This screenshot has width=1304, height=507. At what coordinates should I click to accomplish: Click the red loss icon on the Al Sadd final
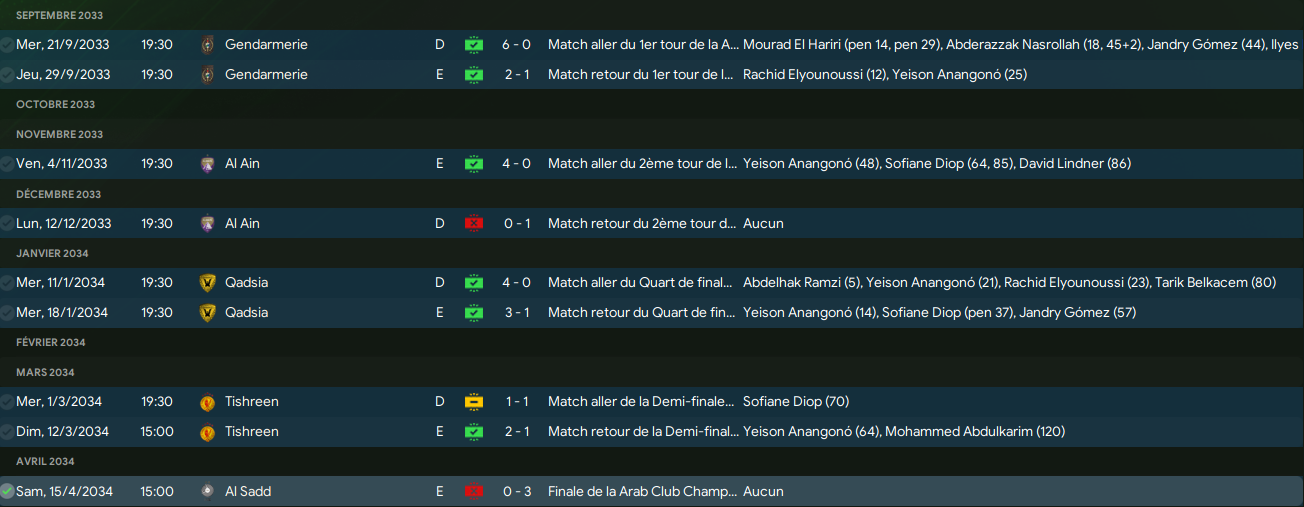(x=474, y=492)
